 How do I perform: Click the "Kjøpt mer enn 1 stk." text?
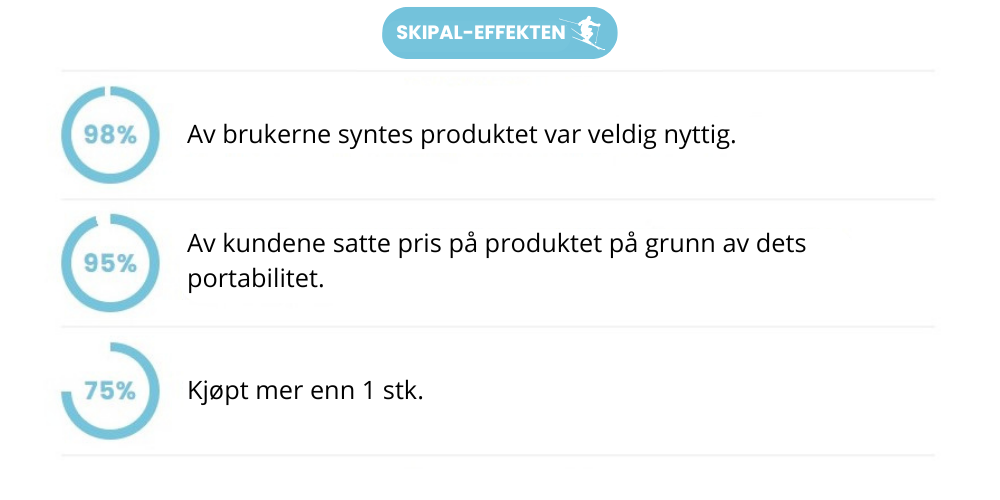(305, 391)
